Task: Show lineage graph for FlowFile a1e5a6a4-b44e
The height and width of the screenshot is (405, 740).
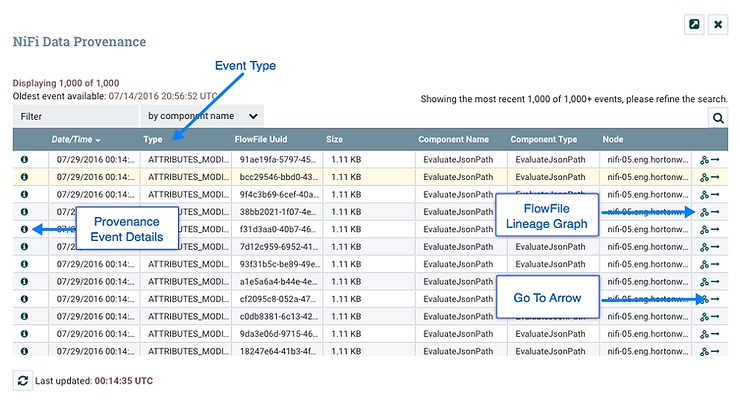Action: pyautogui.click(x=704, y=282)
